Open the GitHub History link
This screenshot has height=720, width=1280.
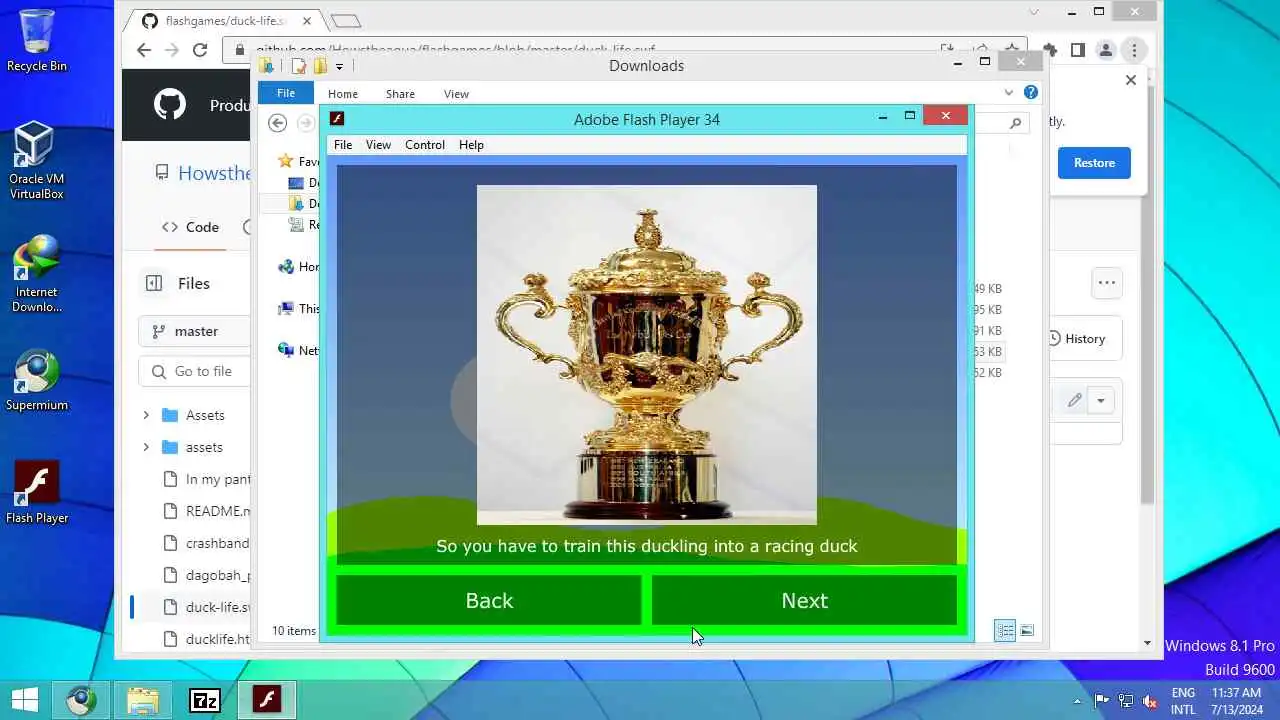(x=1077, y=339)
